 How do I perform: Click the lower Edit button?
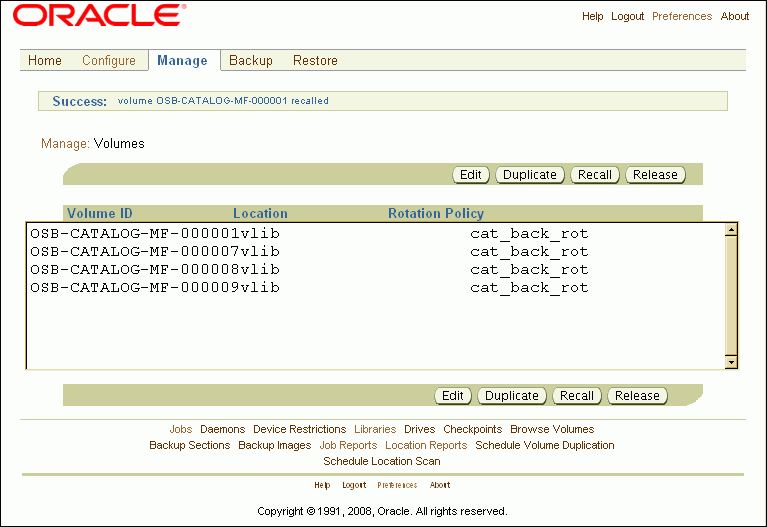click(x=452, y=395)
